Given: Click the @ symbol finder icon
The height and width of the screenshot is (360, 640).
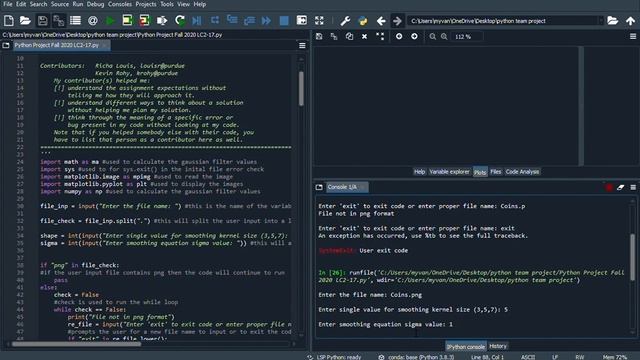Looking at the screenshot, I should pyautogui.click(x=93, y=20).
